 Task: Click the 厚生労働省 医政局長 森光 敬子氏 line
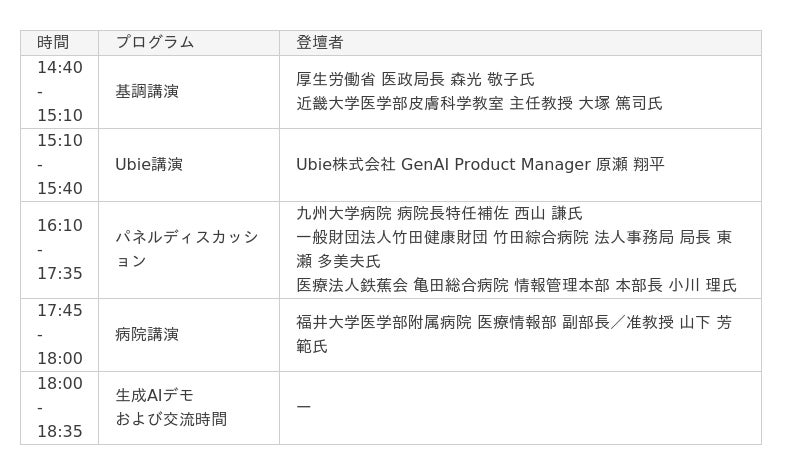415,80
